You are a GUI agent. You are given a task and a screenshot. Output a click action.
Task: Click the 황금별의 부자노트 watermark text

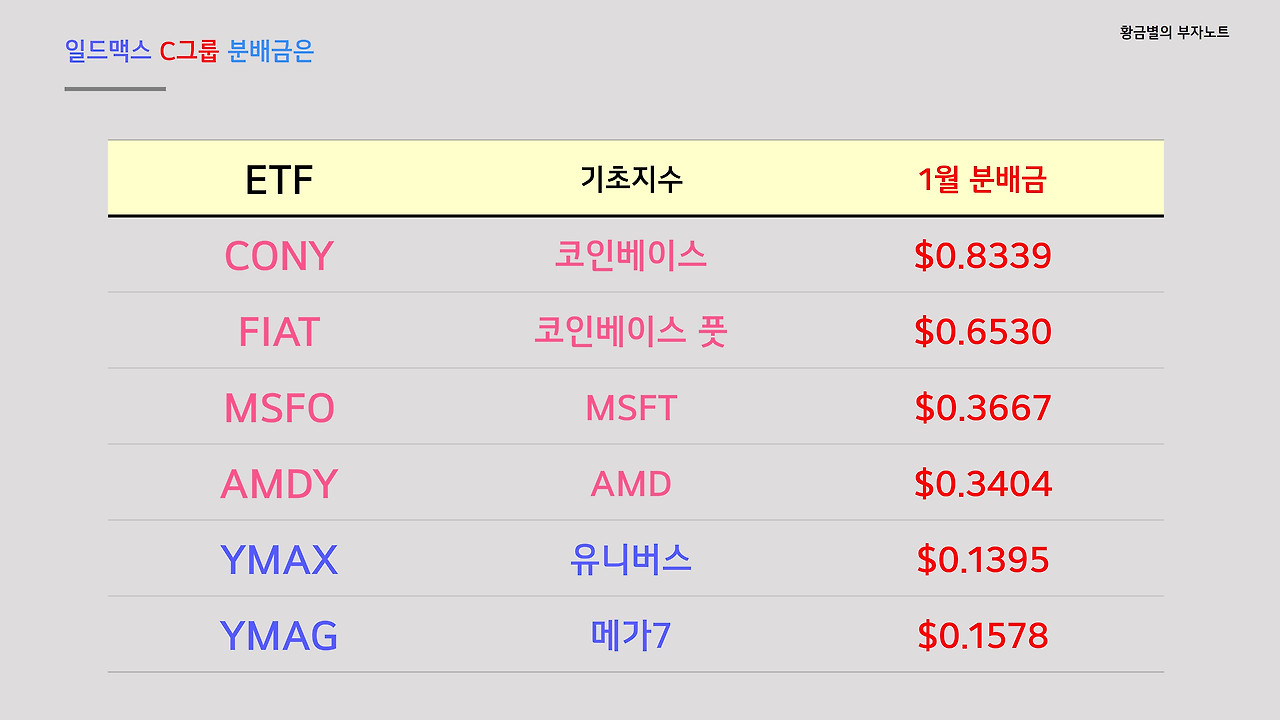1174,32
